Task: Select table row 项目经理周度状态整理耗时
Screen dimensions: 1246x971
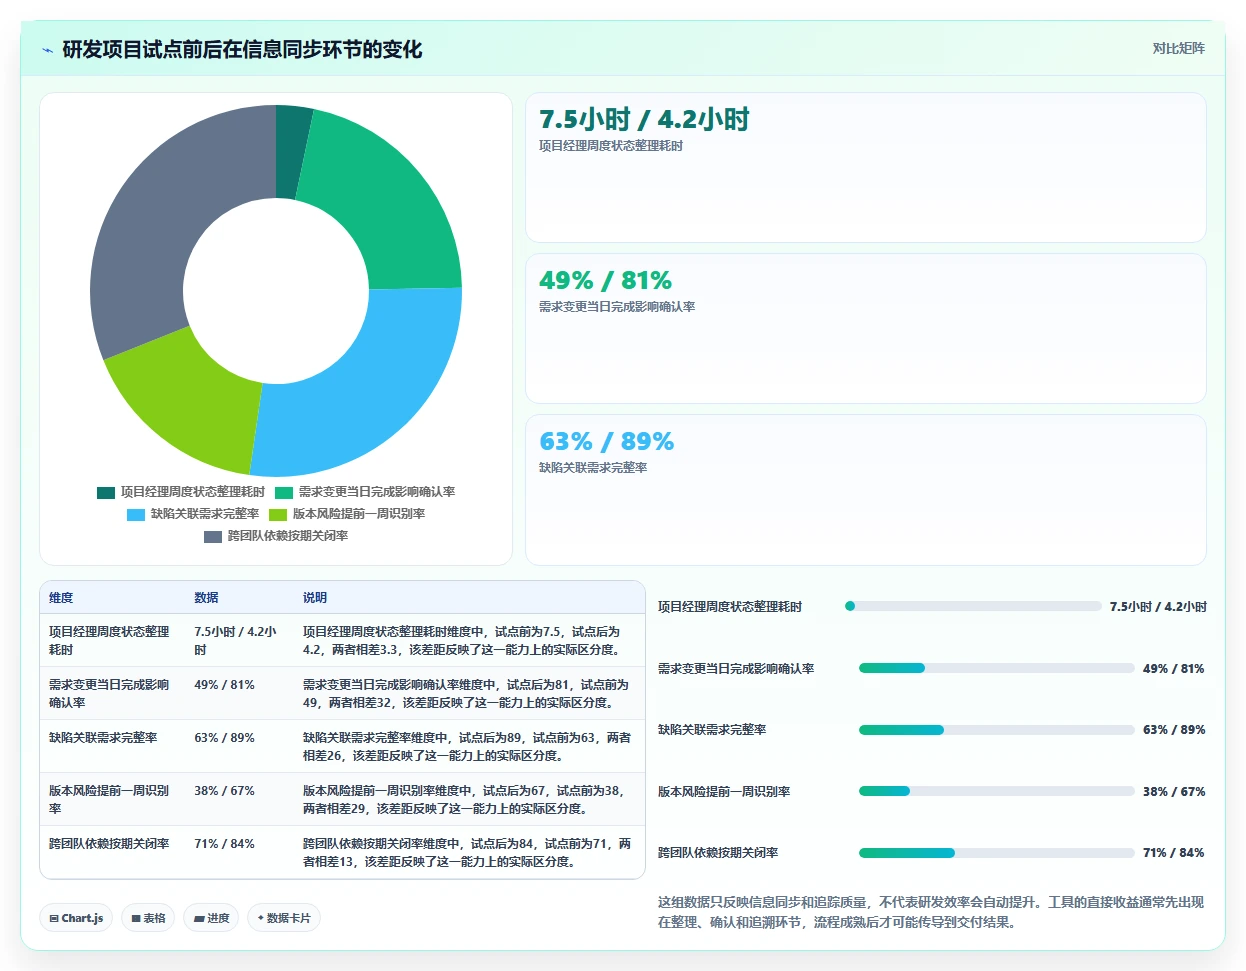Action: click(x=343, y=640)
